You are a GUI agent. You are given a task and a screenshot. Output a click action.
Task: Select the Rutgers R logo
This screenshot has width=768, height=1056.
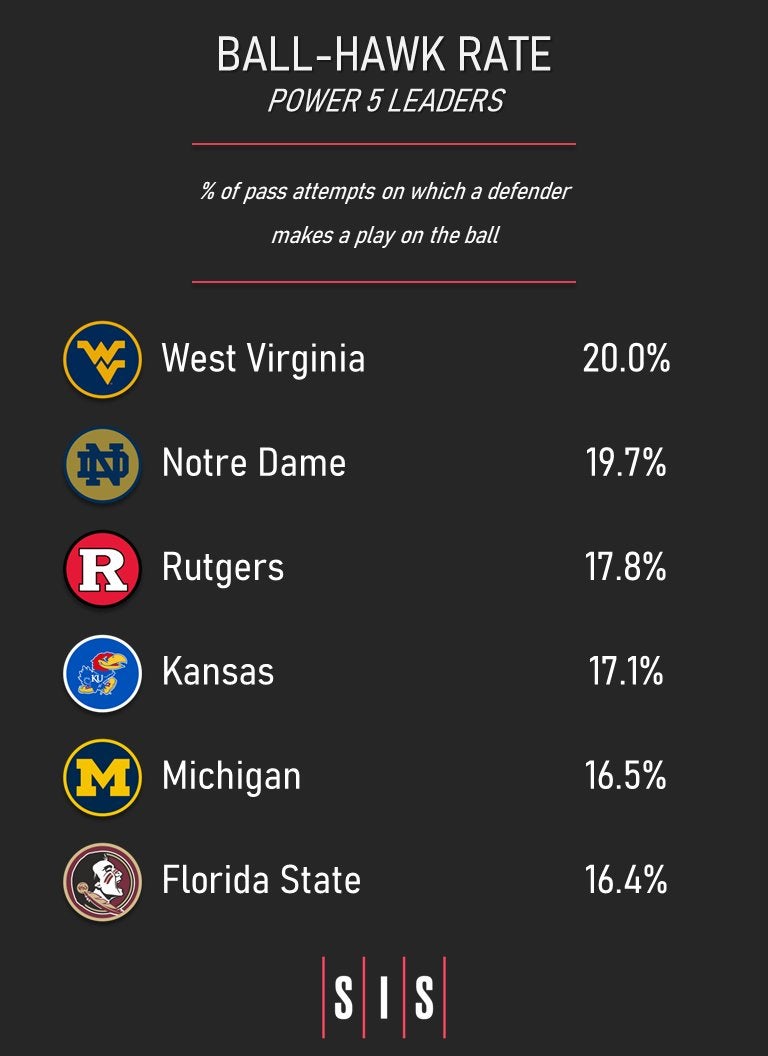[102, 568]
